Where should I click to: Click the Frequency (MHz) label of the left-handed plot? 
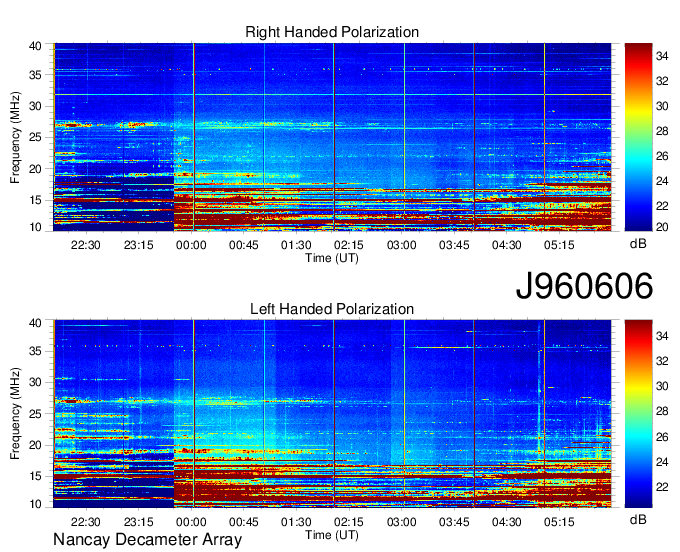click(15, 414)
